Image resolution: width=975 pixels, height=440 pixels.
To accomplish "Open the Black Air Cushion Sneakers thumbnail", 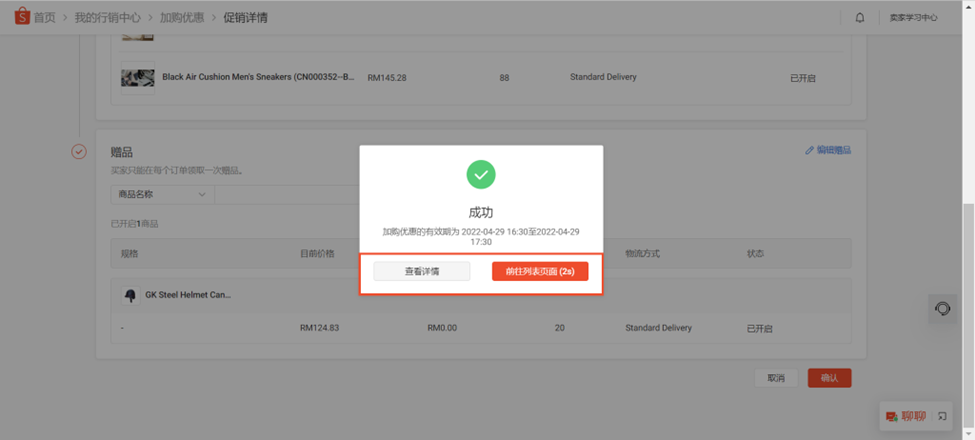I will [x=137, y=78].
